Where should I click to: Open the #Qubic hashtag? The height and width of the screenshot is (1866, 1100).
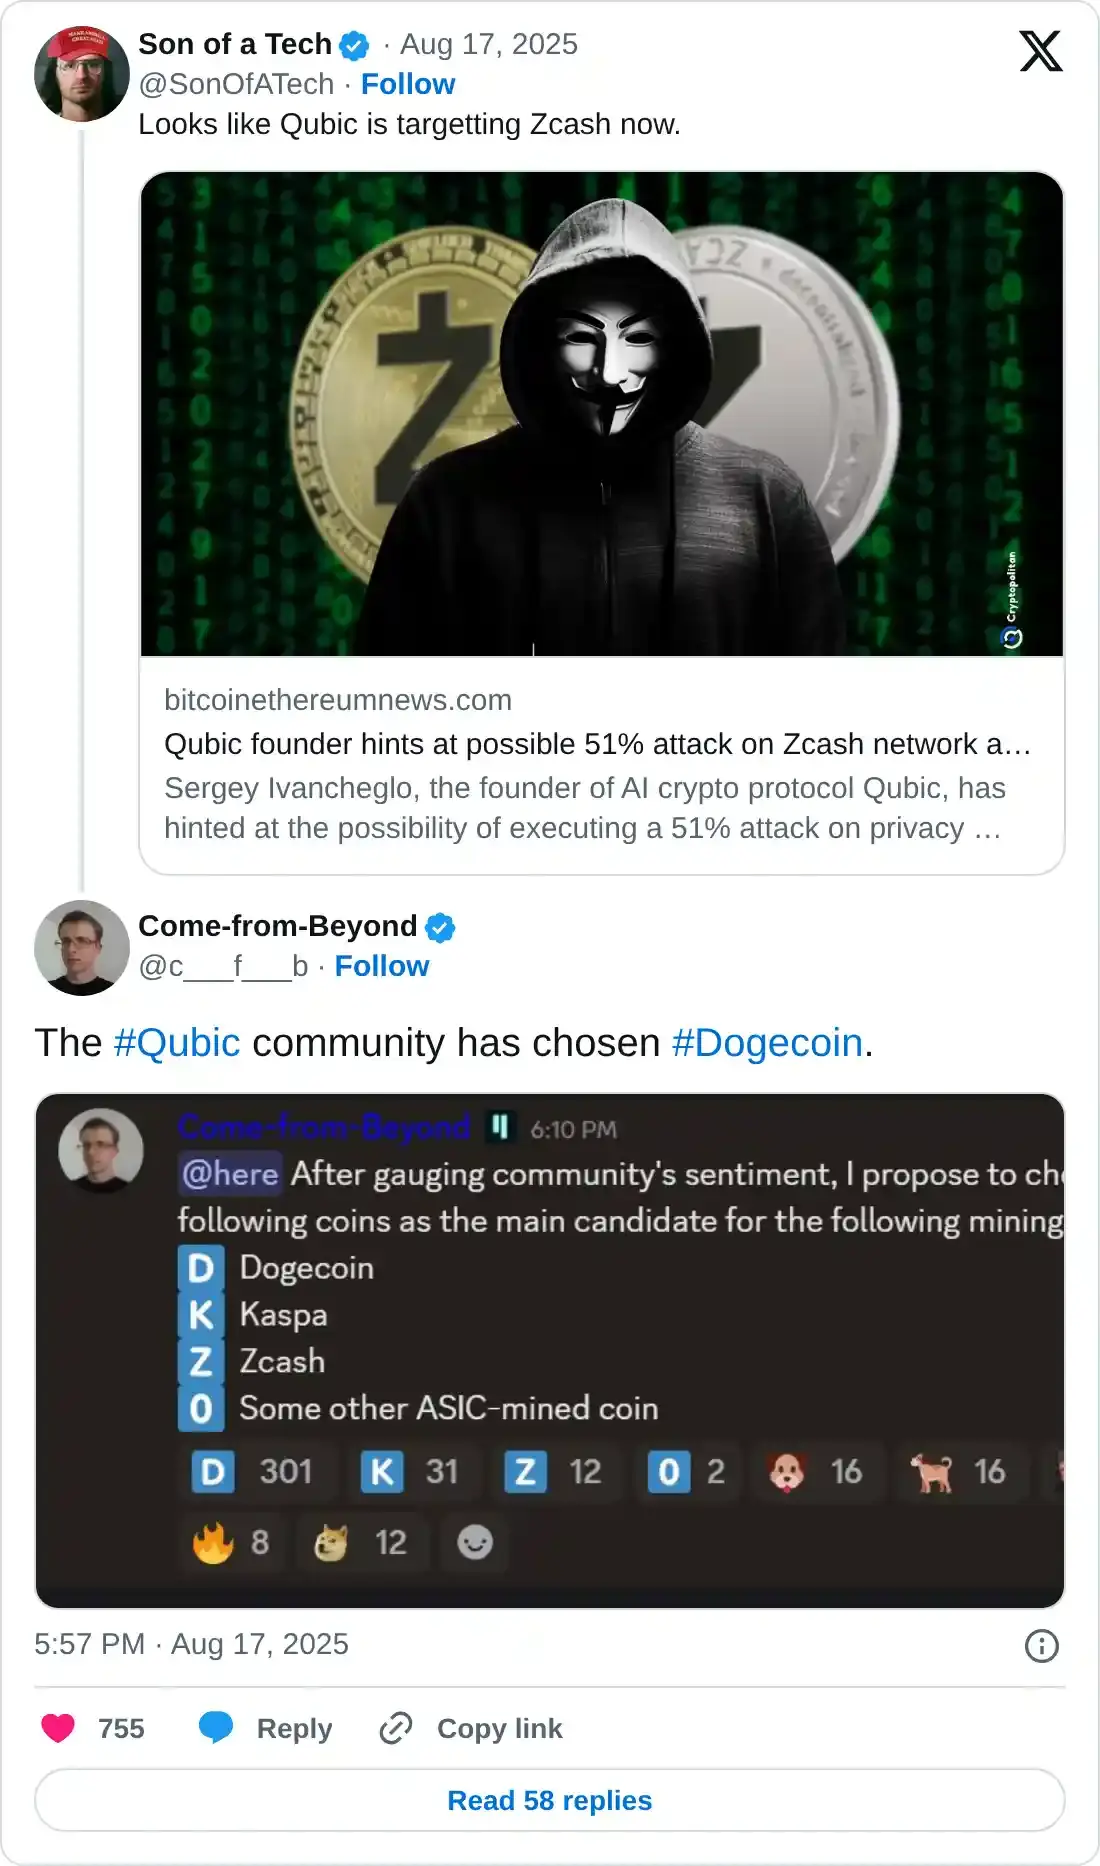point(177,1043)
